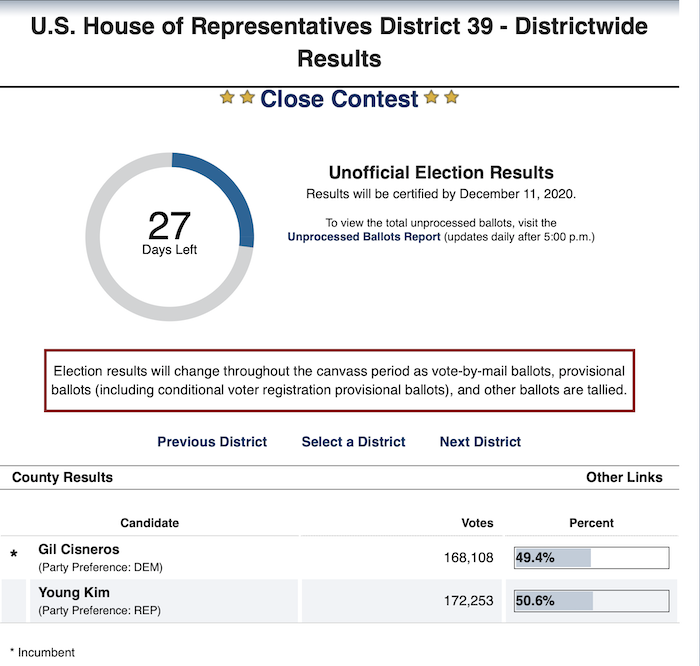The width and height of the screenshot is (700, 666).
Task: Click the incumbent asterisk beside Gil Cisneros
Action: [x=14, y=555]
